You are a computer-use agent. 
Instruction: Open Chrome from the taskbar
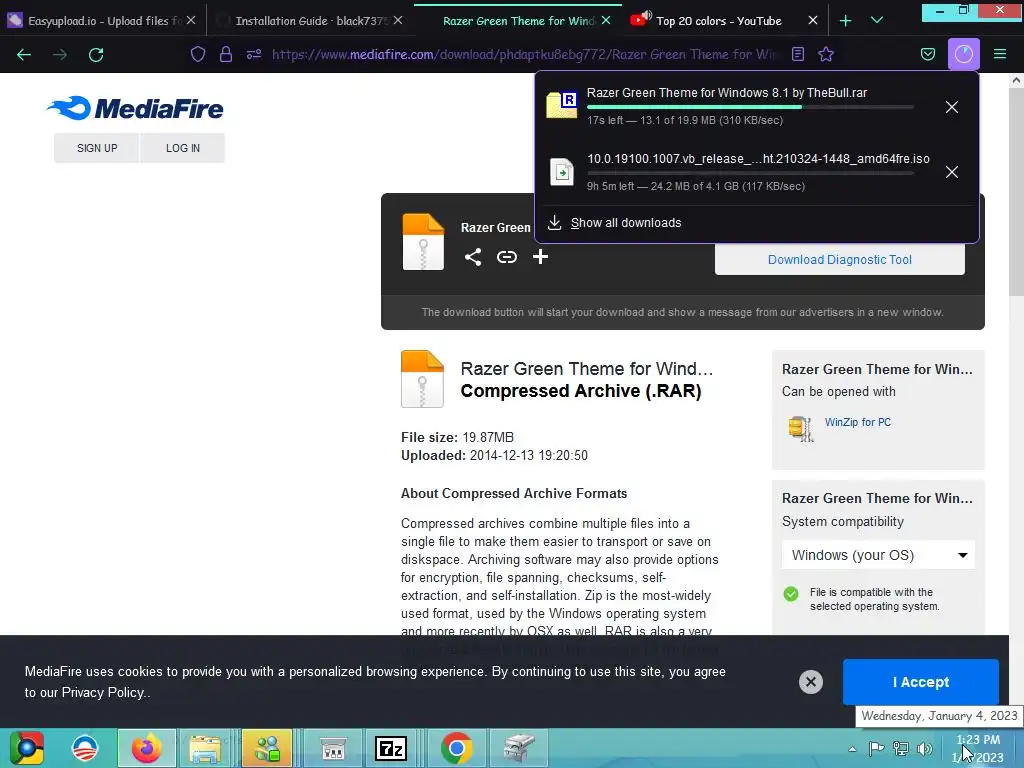456,748
